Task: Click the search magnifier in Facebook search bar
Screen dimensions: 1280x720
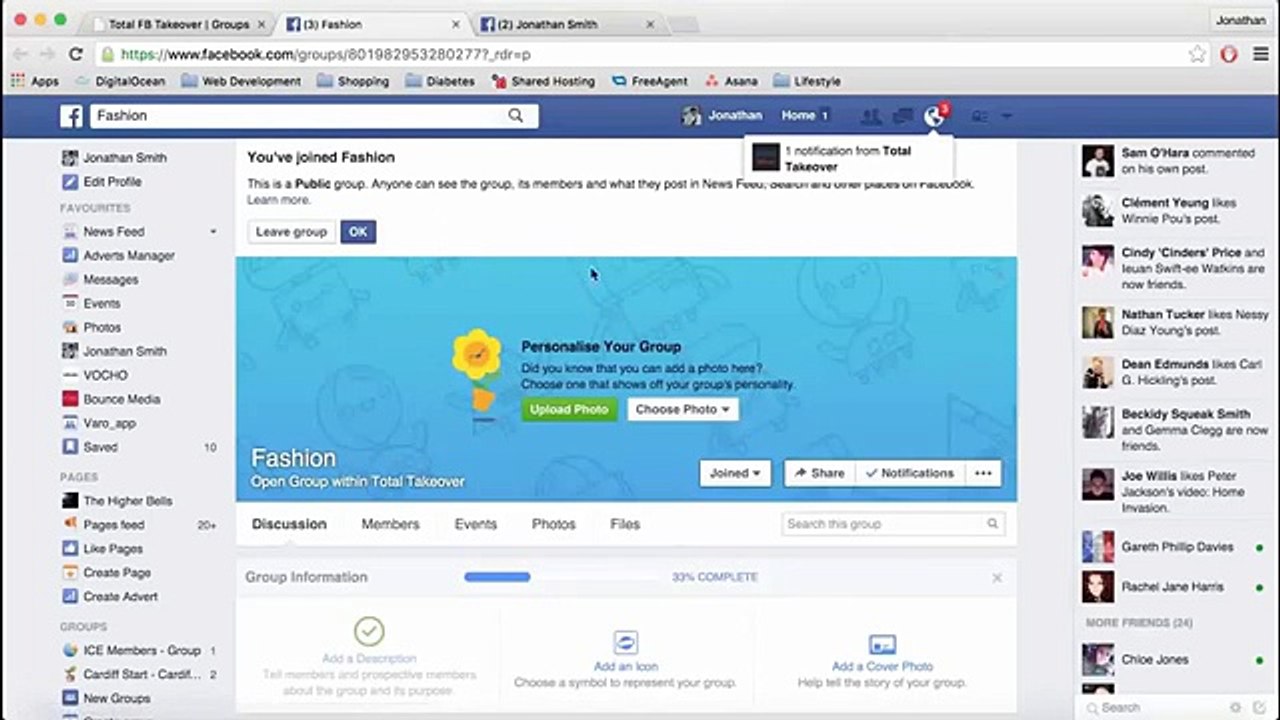Action: pos(515,116)
